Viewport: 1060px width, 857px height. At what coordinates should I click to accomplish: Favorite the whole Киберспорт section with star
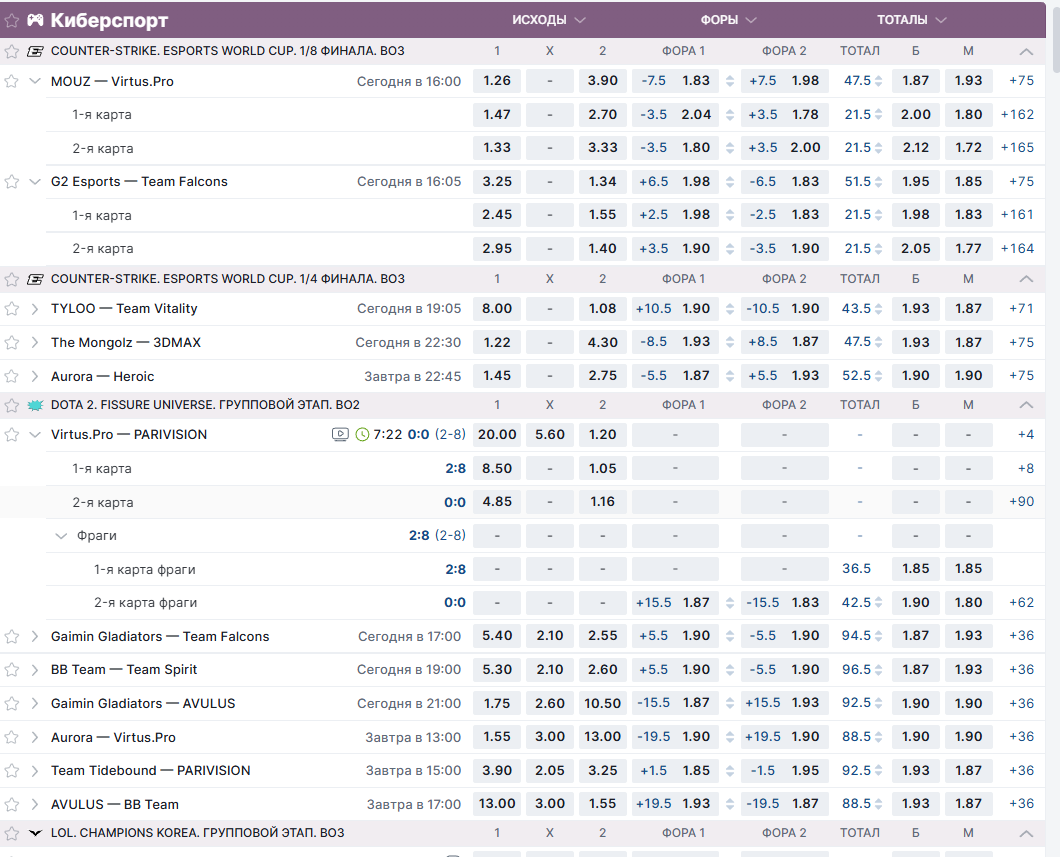tap(12, 21)
